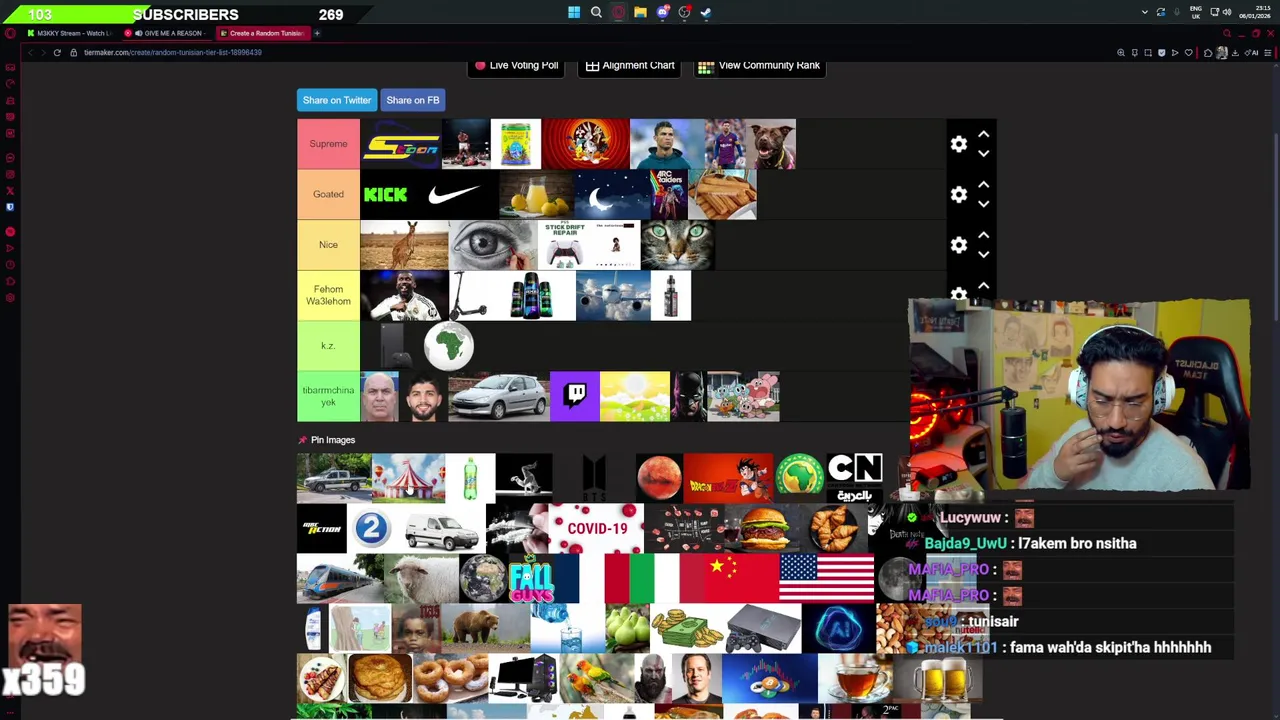This screenshot has height=720, width=1280.
Task: Select the tibarmchina yek tier label
Action: click(328, 396)
